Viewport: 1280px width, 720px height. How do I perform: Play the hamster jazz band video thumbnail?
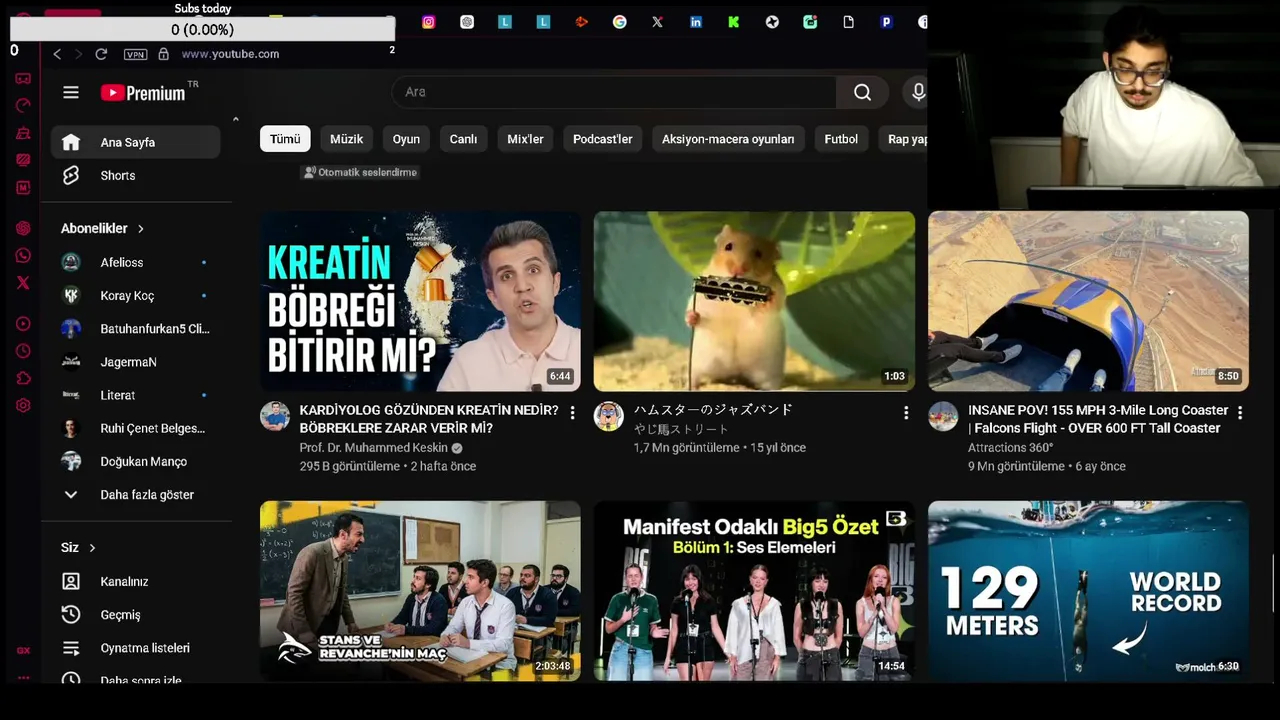point(754,301)
